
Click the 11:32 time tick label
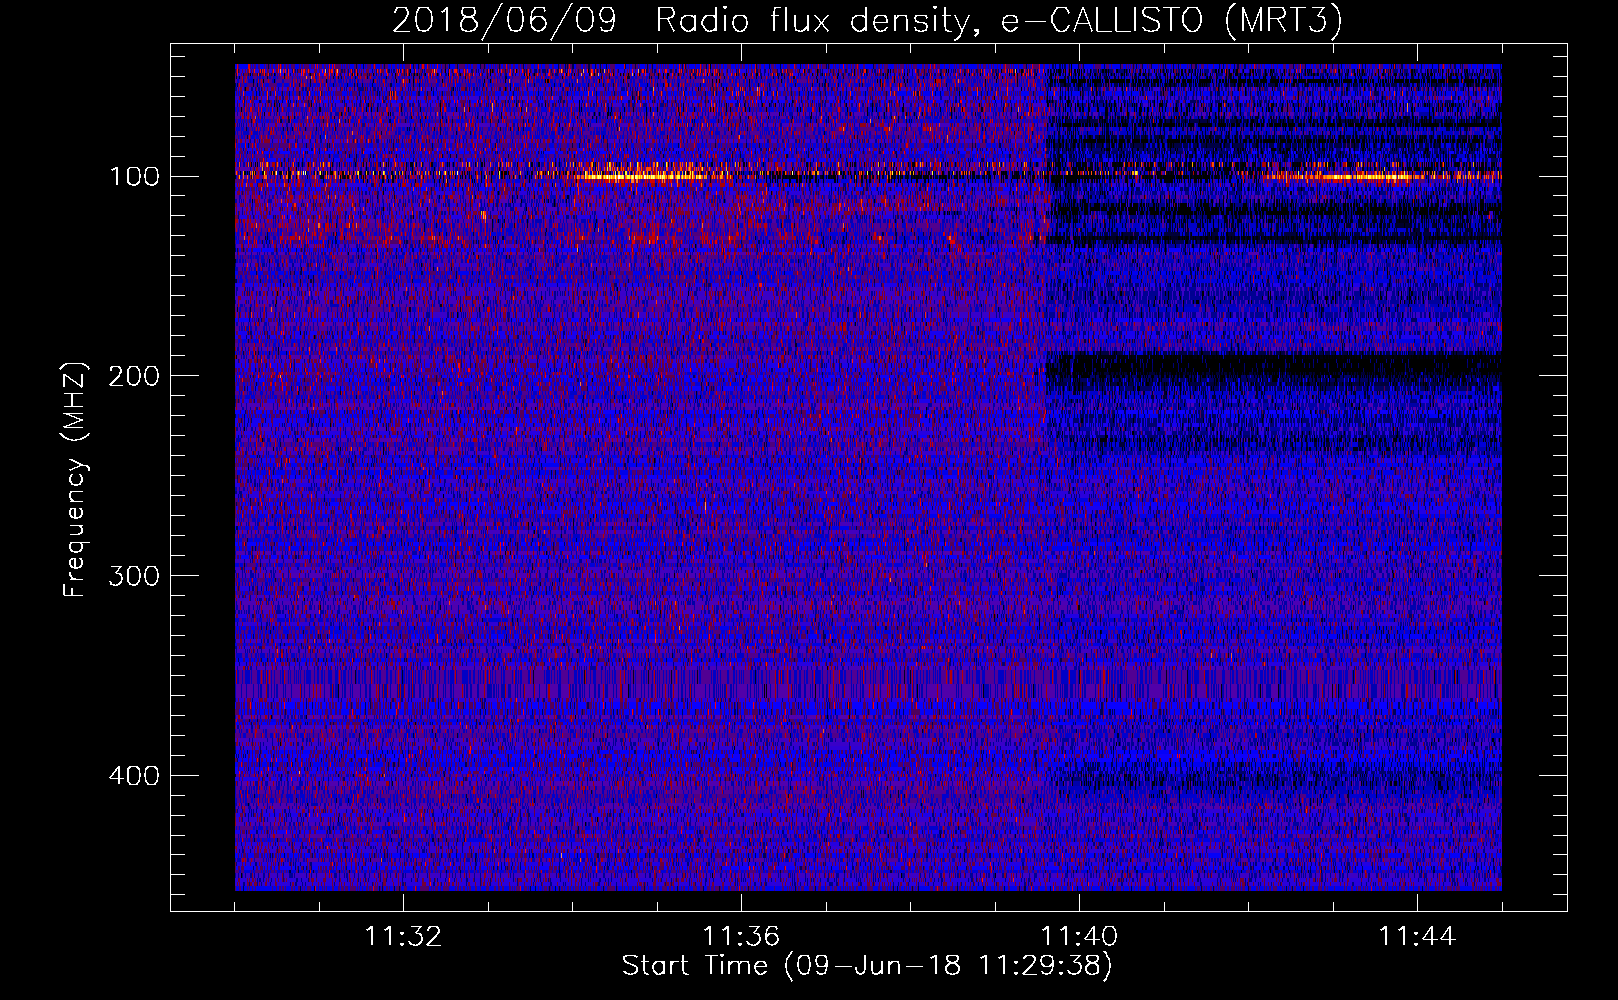coord(403,937)
